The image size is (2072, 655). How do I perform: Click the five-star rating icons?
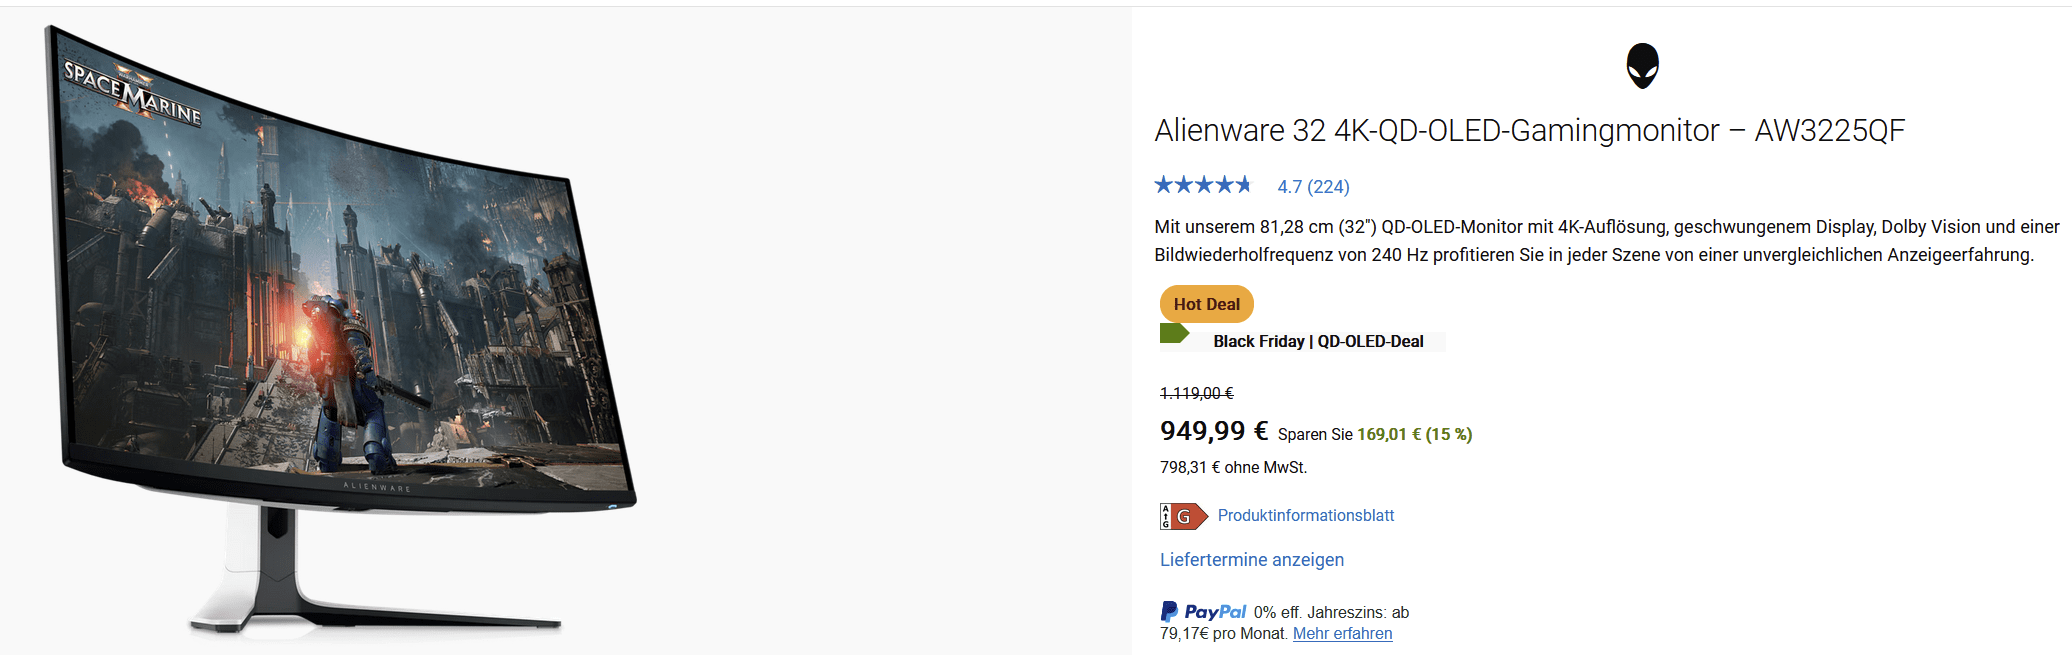[x=1203, y=185]
